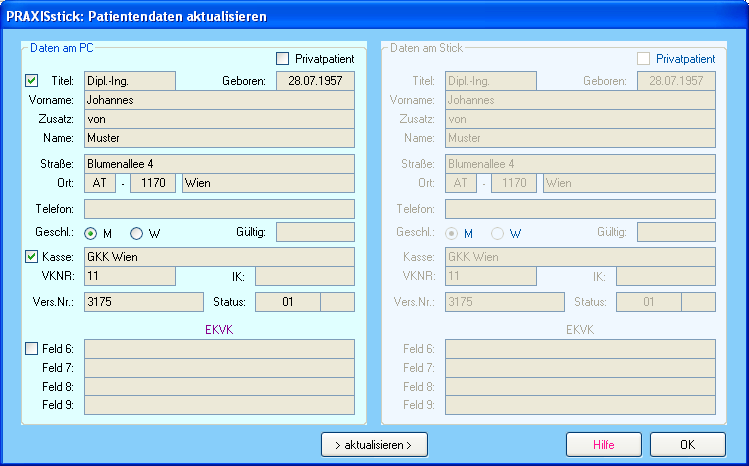Click the Kasse field GKK Wien on Stick
This screenshot has height=466, width=749.
coord(580,257)
